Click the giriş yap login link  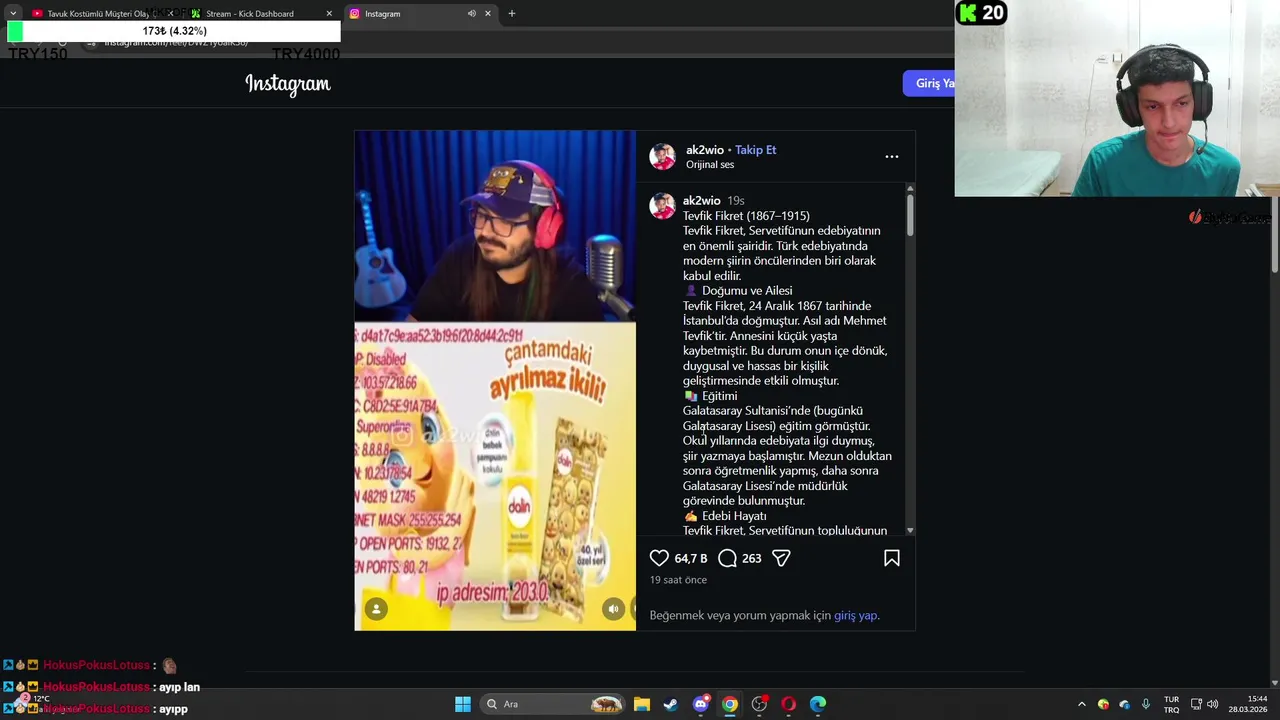tap(855, 615)
